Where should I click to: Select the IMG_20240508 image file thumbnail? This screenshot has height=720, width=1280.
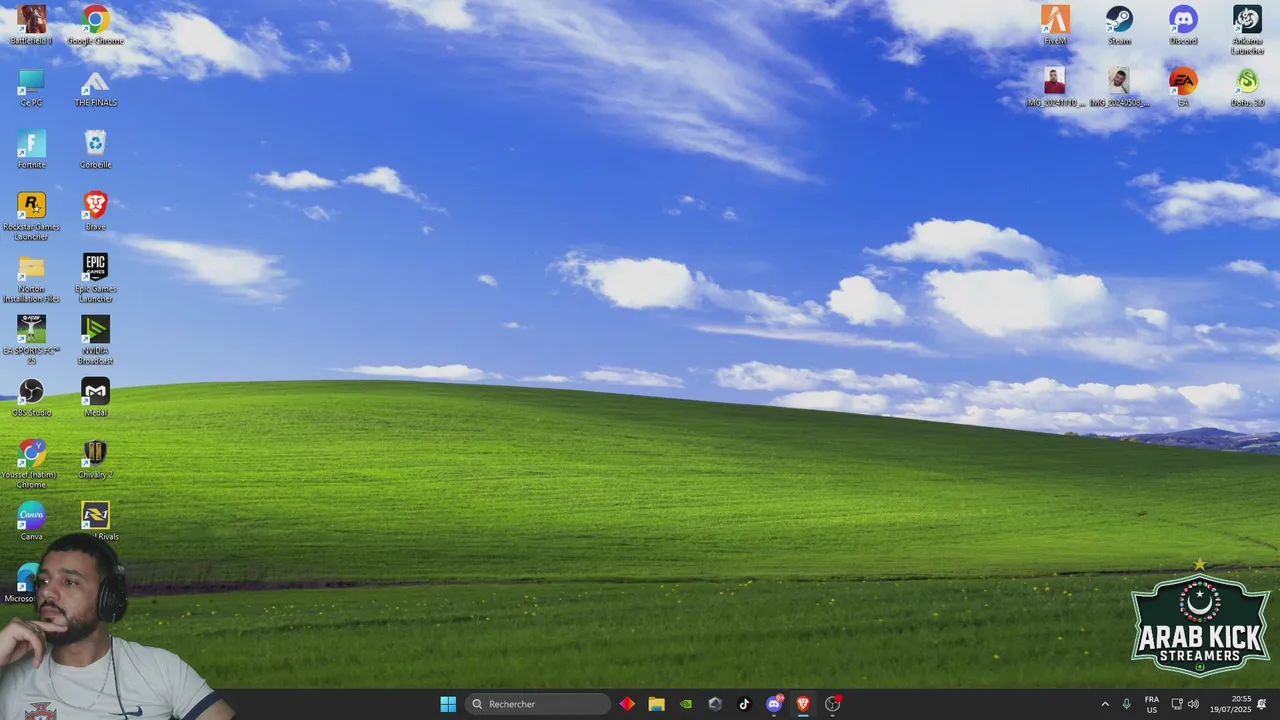pyautogui.click(x=1119, y=87)
